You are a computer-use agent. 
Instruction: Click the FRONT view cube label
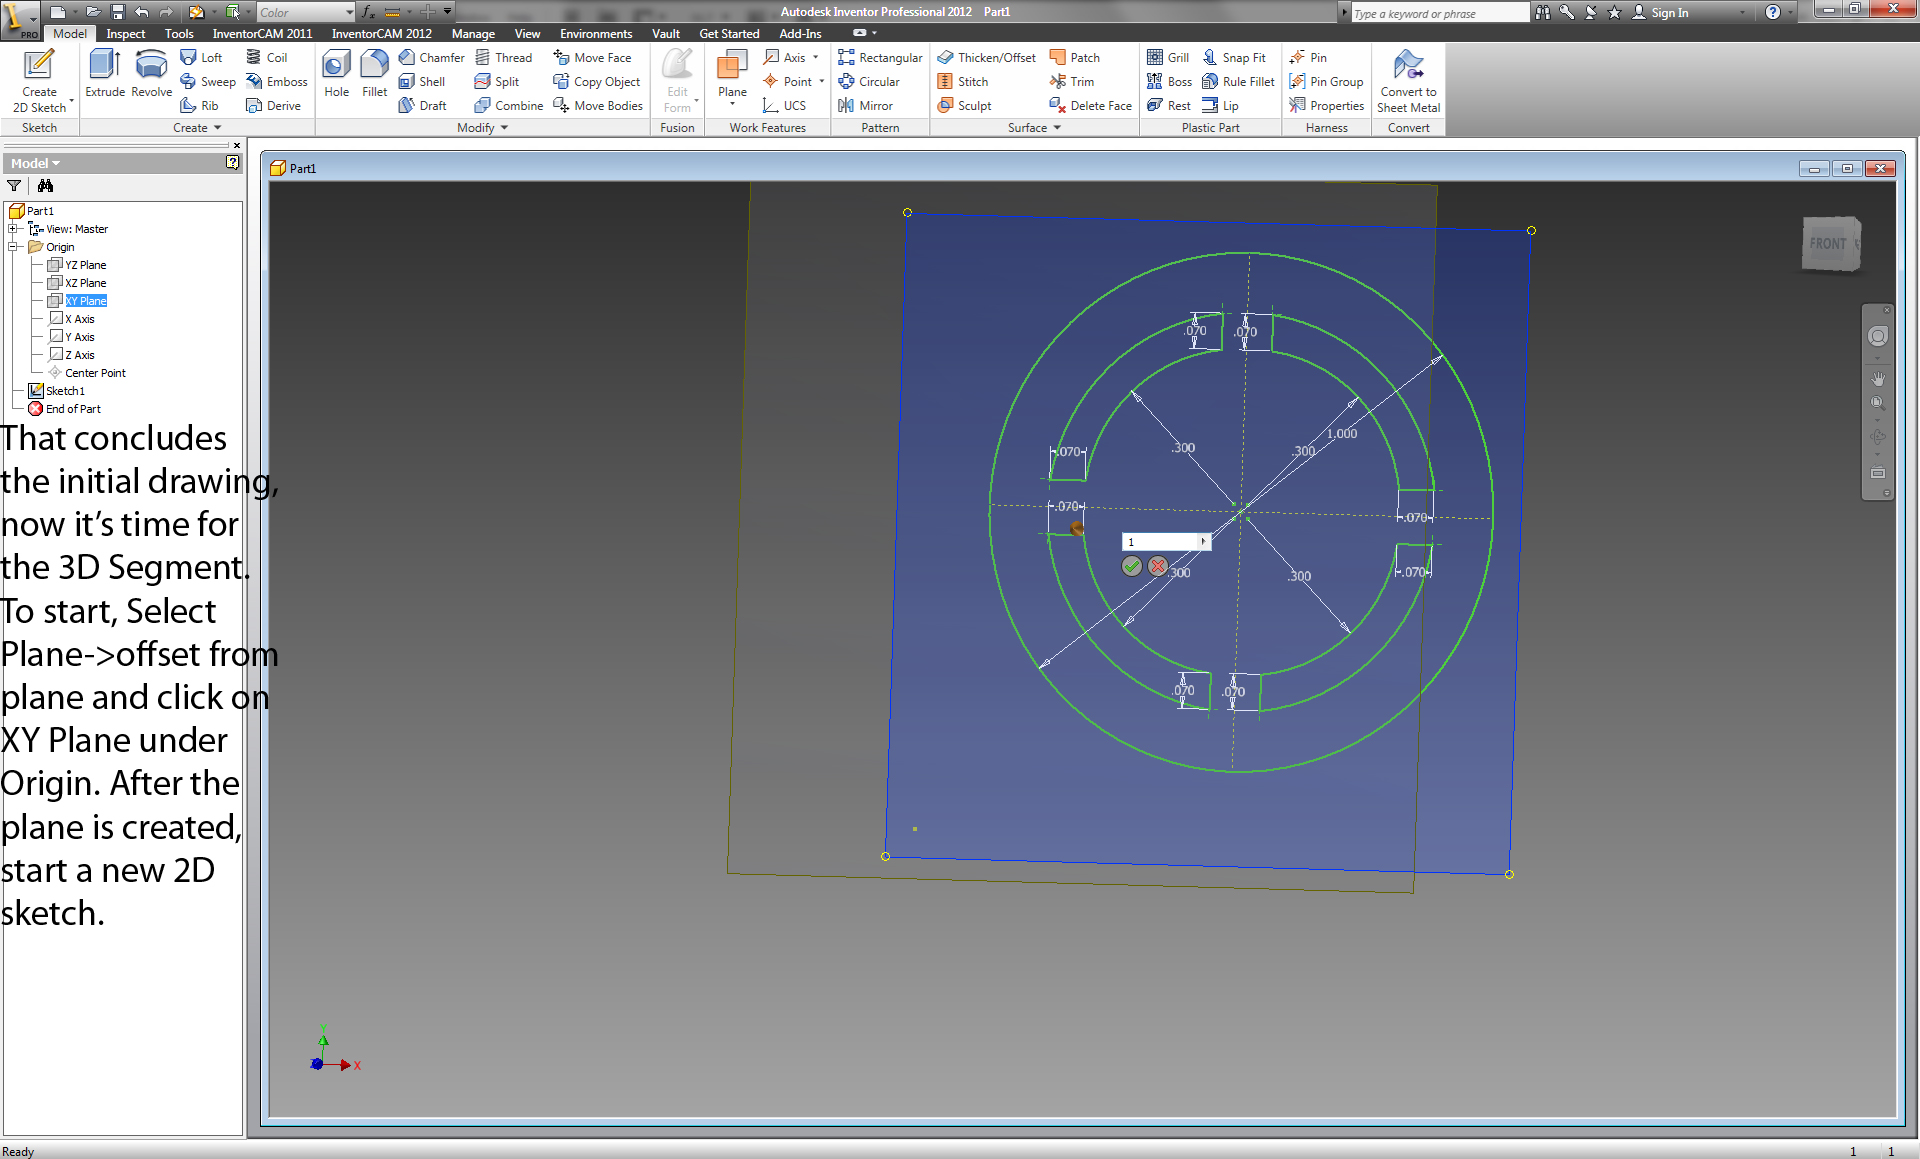[1829, 244]
